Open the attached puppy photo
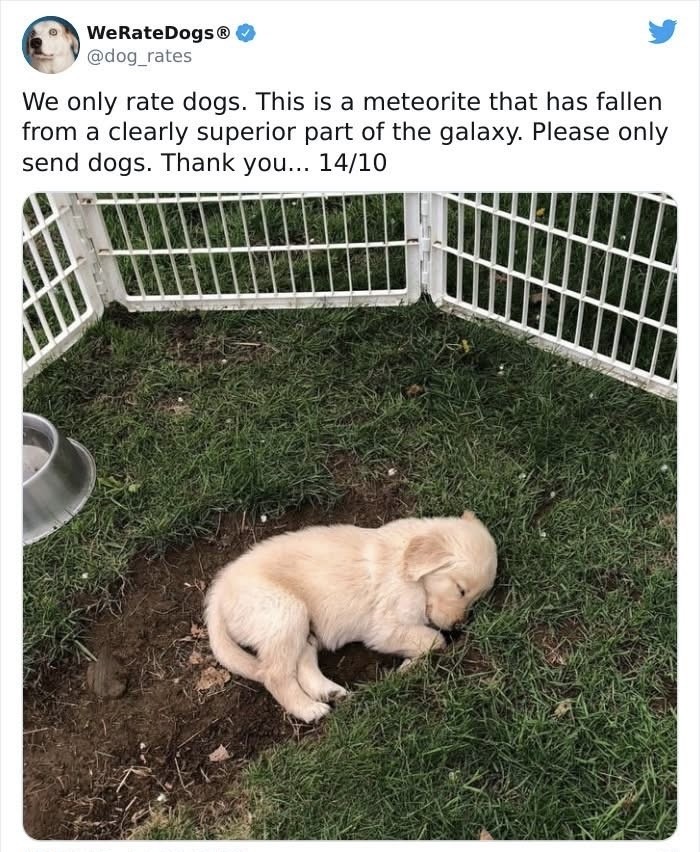 click(x=350, y=516)
